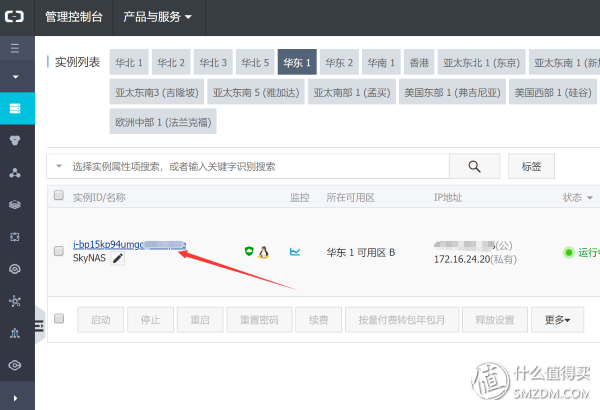The height and width of the screenshot is (410, 600).
Task: Switch to 亚太东南3 (吉隆坡) region
Action: tap(157, 92)
